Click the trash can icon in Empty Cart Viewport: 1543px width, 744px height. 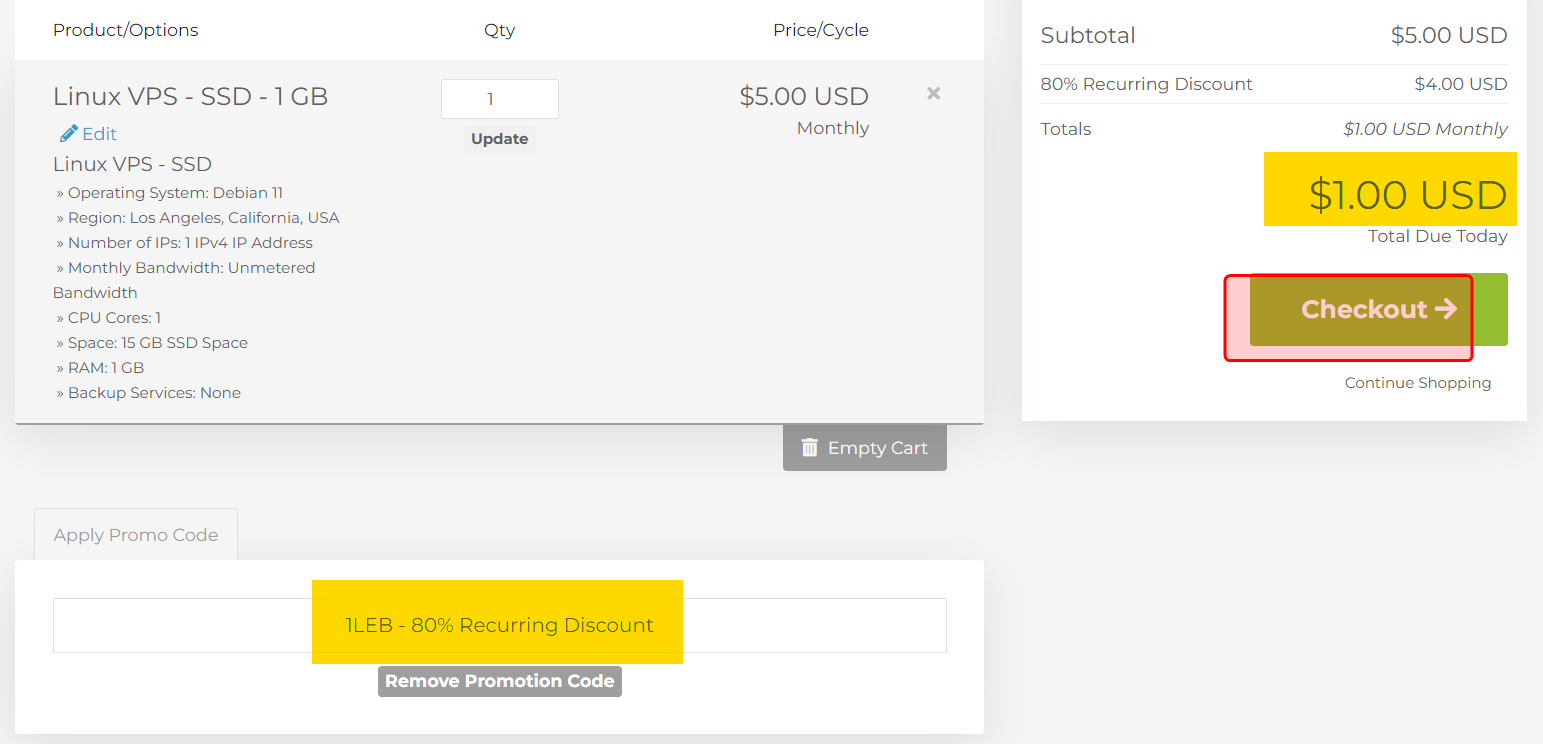(x=810, y=448)
